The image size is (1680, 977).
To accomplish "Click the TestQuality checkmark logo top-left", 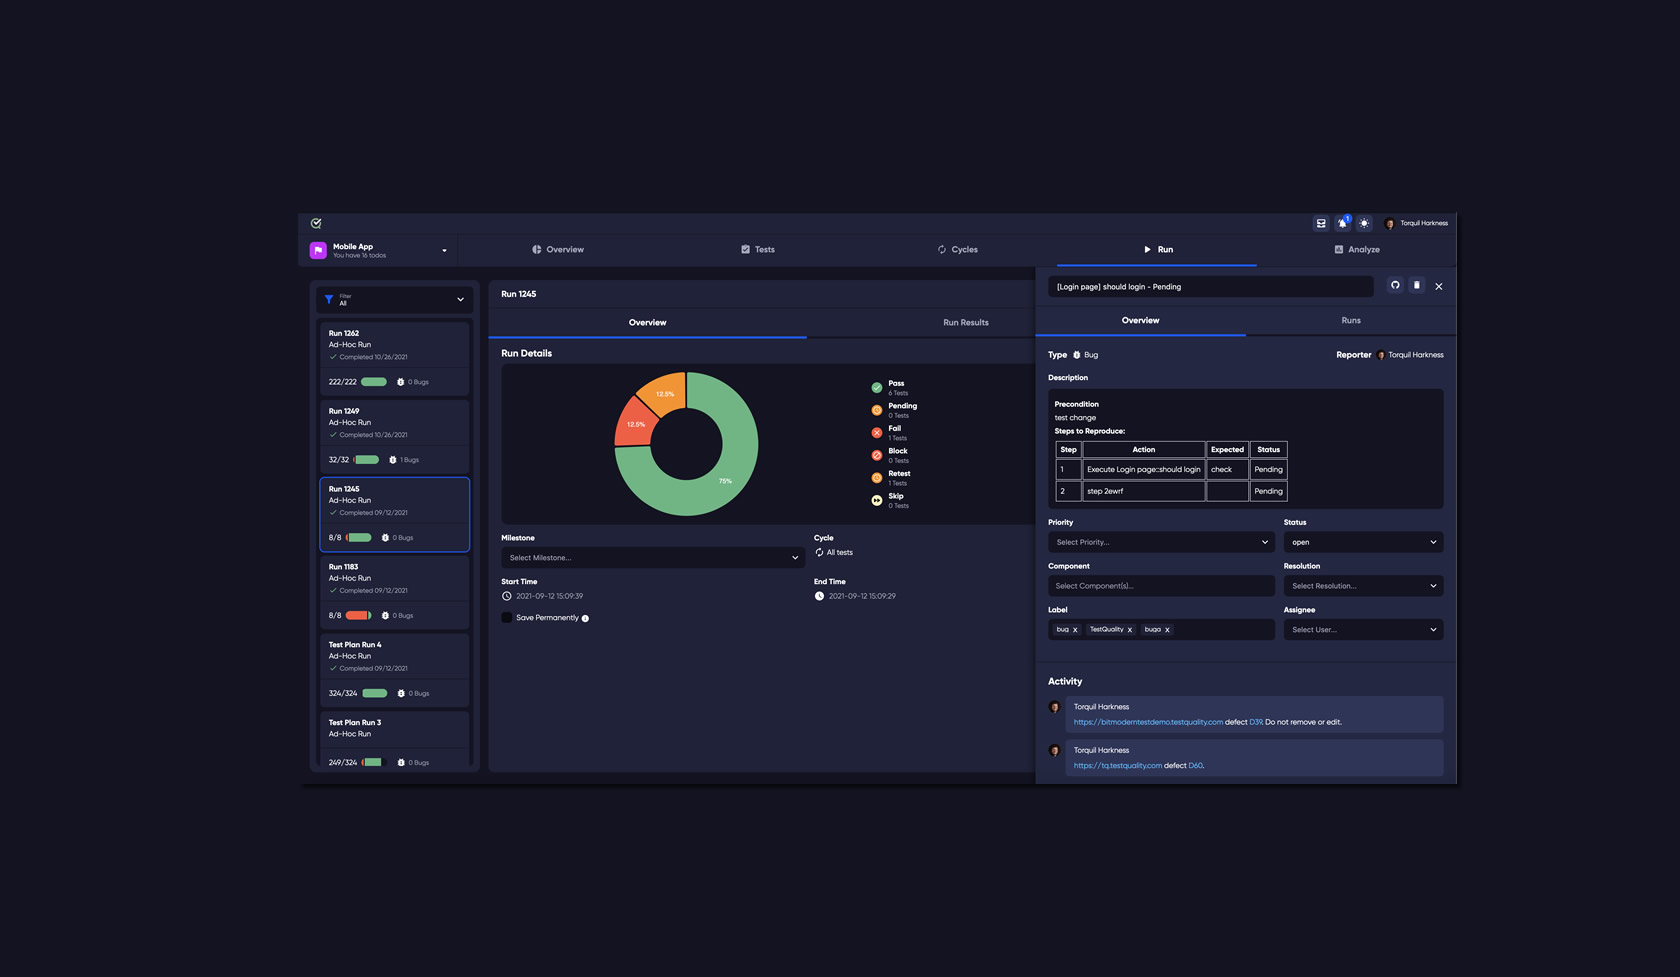I will coord(316,223).
